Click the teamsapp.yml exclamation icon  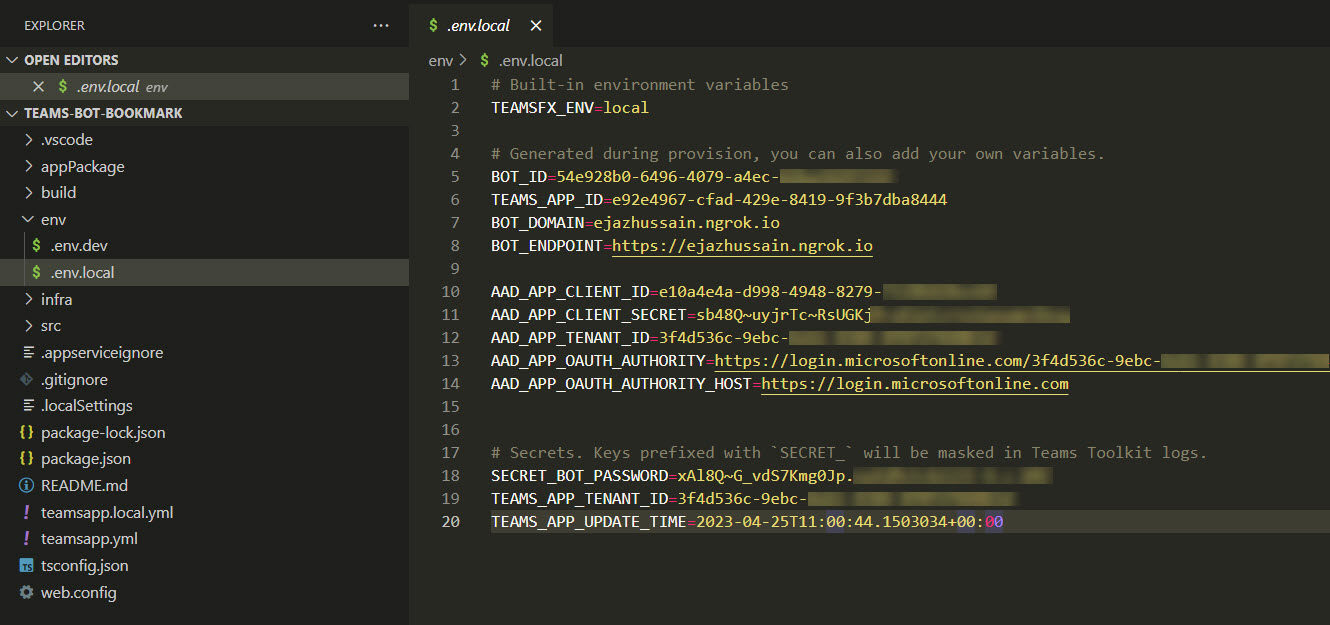27,539
